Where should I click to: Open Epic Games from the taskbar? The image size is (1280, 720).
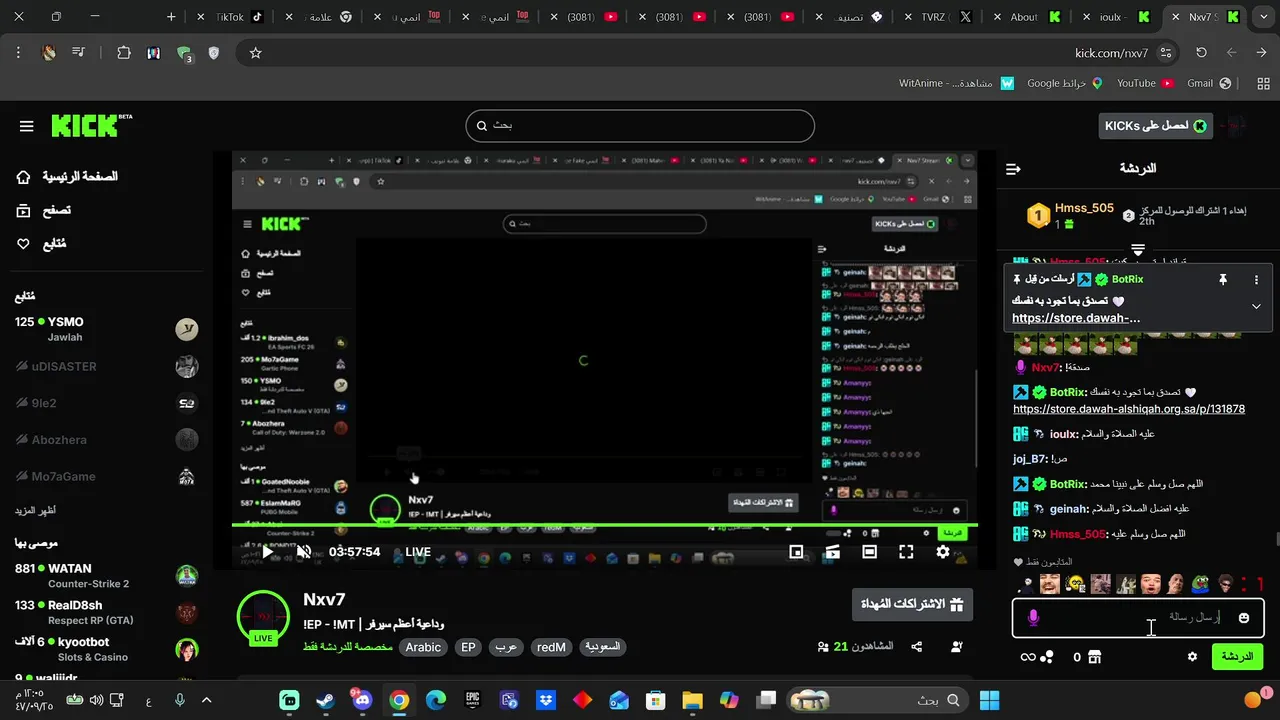(472, 700)
